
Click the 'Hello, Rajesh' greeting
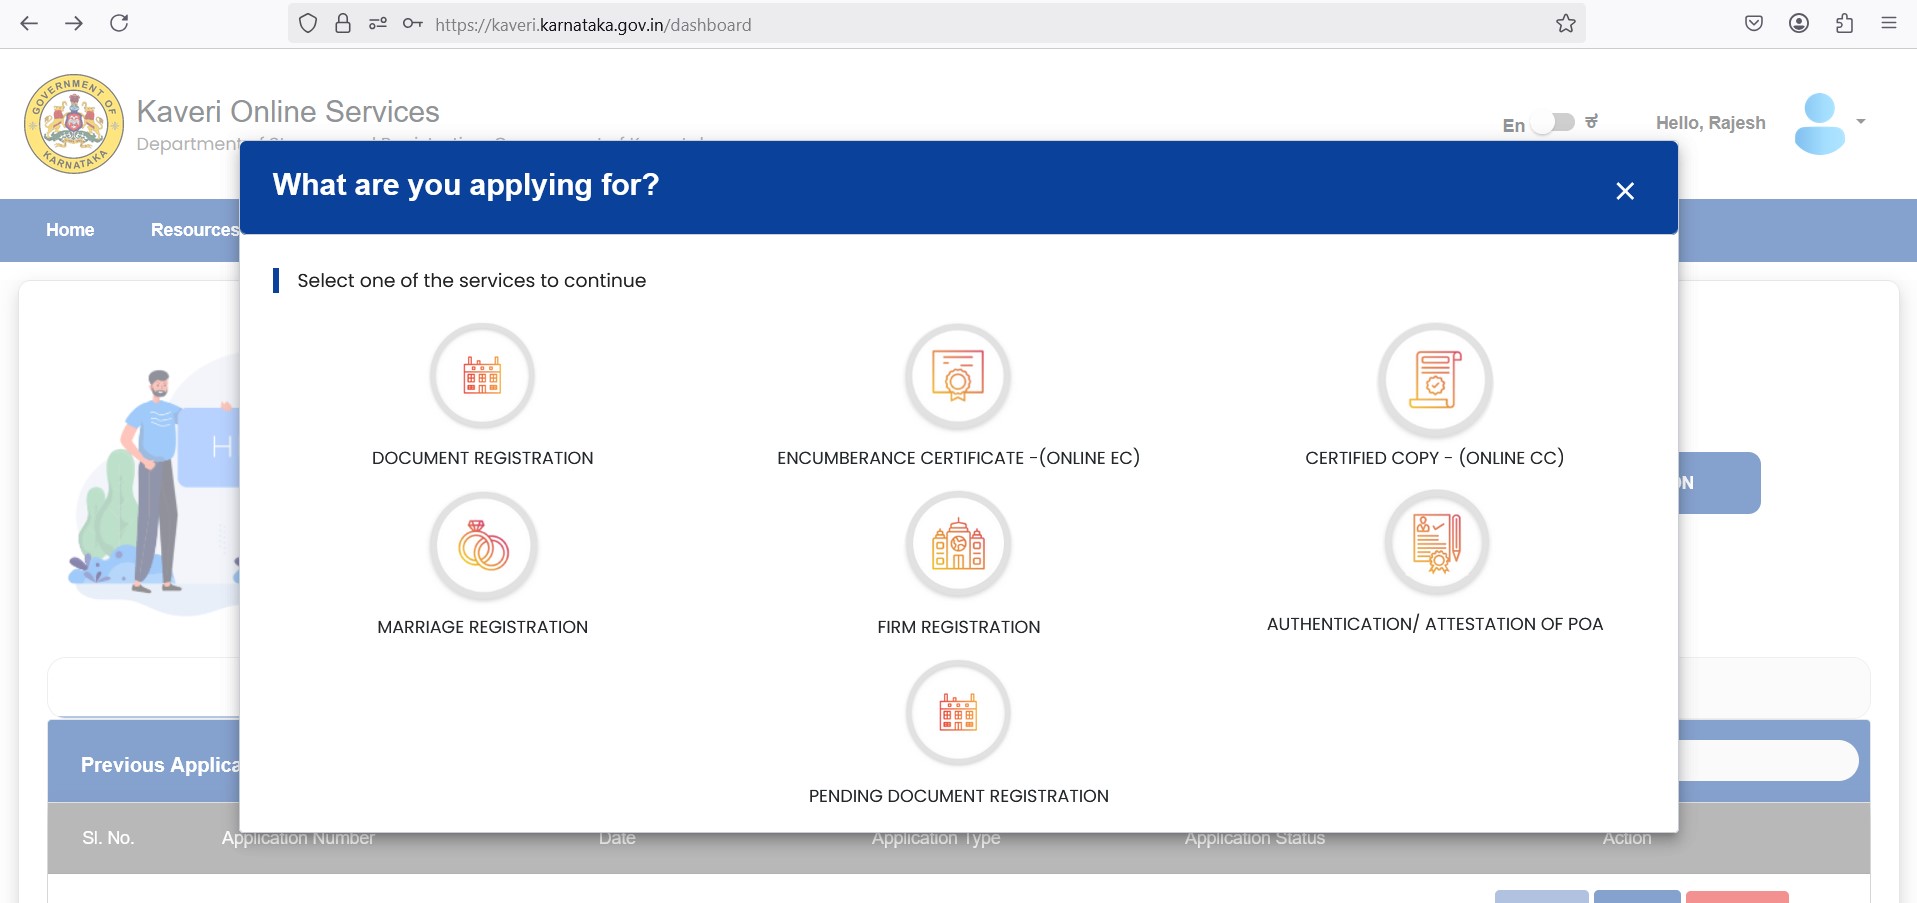1711,123
